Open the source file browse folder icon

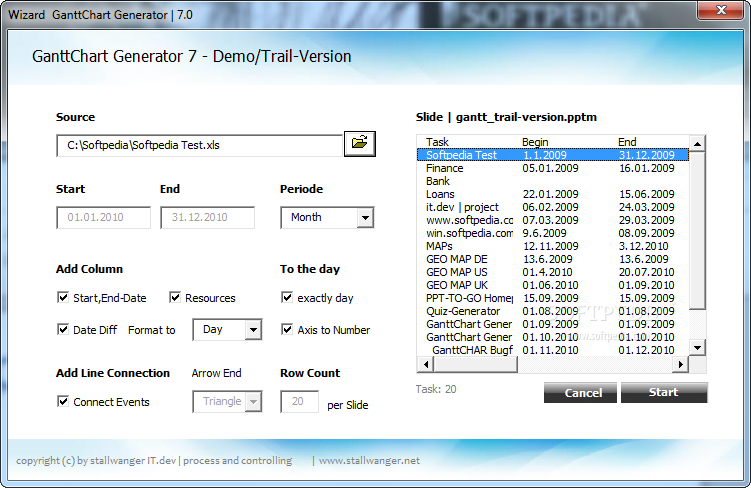360,144
